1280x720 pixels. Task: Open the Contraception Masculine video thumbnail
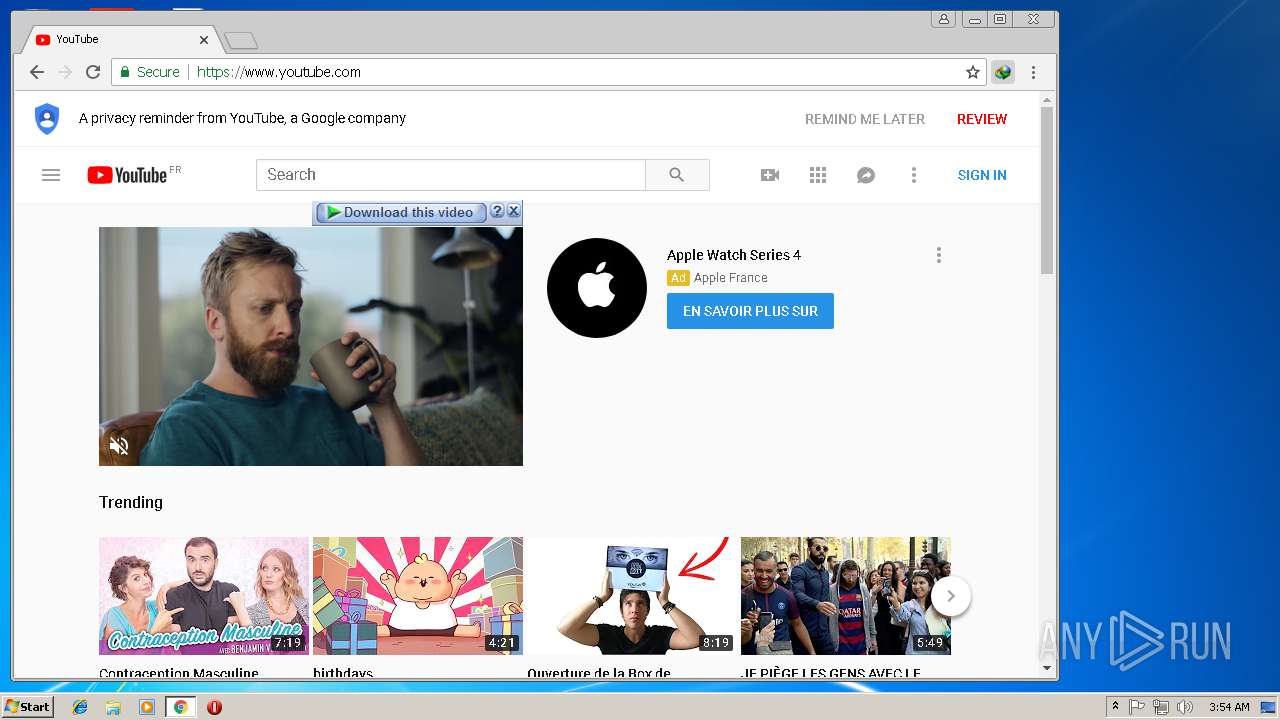[x=204, y=596]
